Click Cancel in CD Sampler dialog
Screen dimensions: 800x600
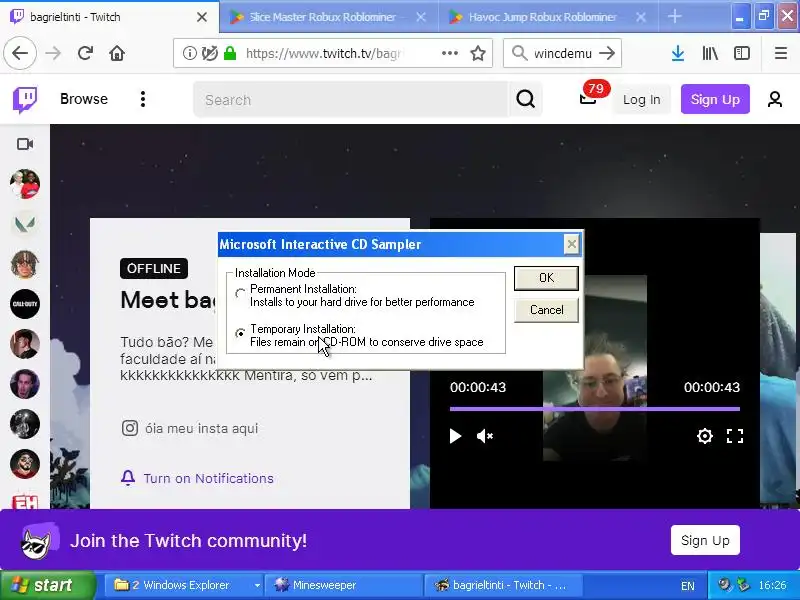546,310
